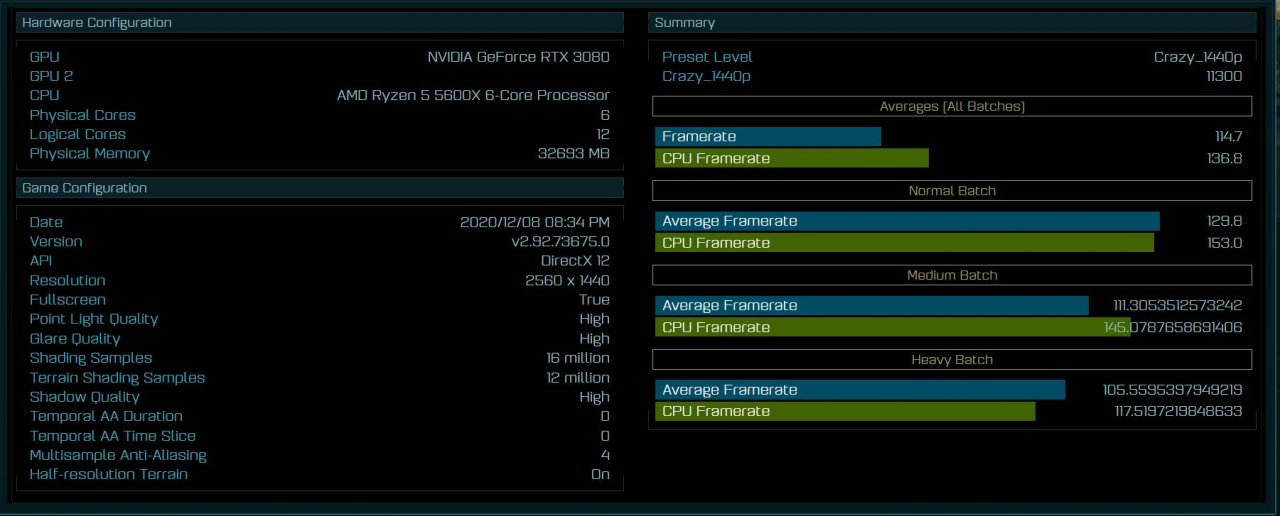Select the Hardware Configuration section header

[320, 22]
